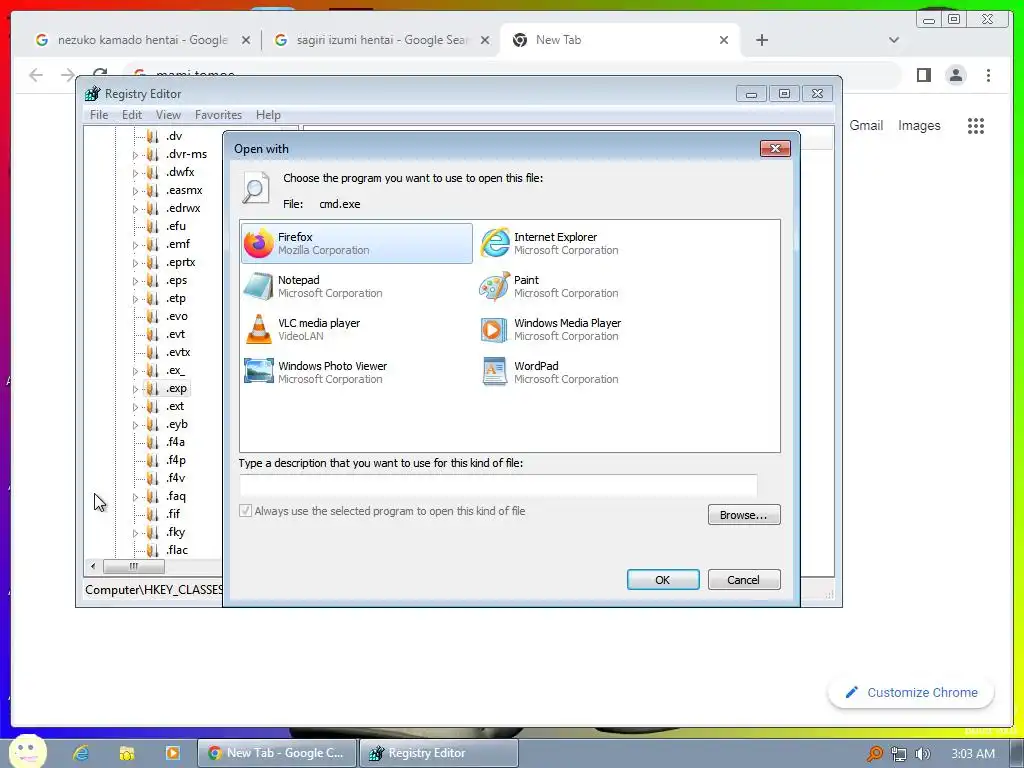Select VLC media player entry

302,330
